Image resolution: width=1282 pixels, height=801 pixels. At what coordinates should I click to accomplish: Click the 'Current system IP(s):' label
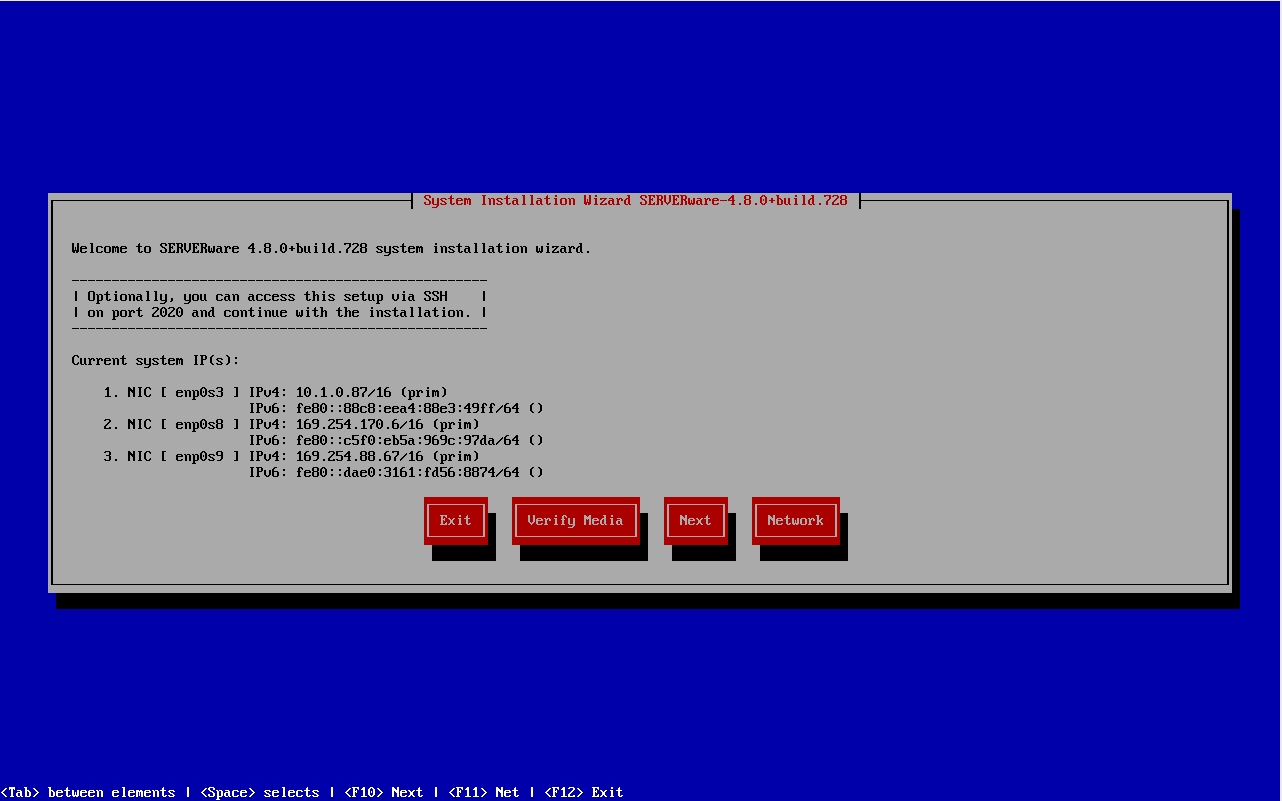click(x=156, y=360)
